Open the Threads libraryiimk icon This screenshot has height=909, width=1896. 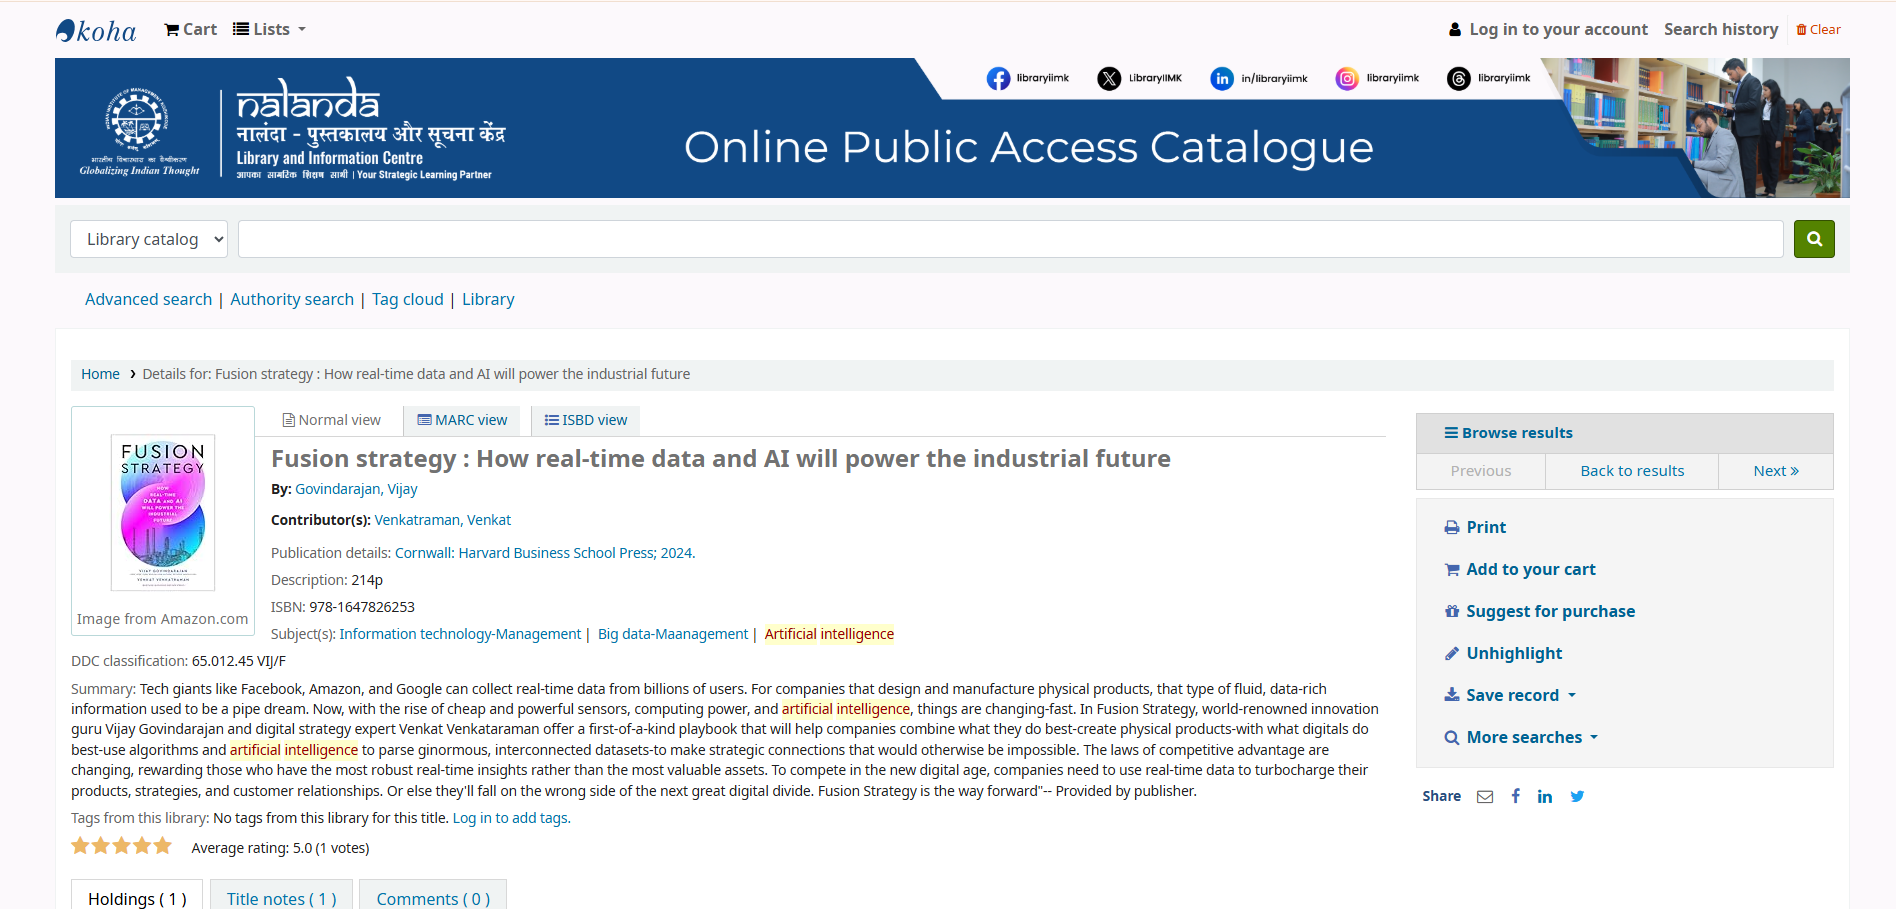1459,79
